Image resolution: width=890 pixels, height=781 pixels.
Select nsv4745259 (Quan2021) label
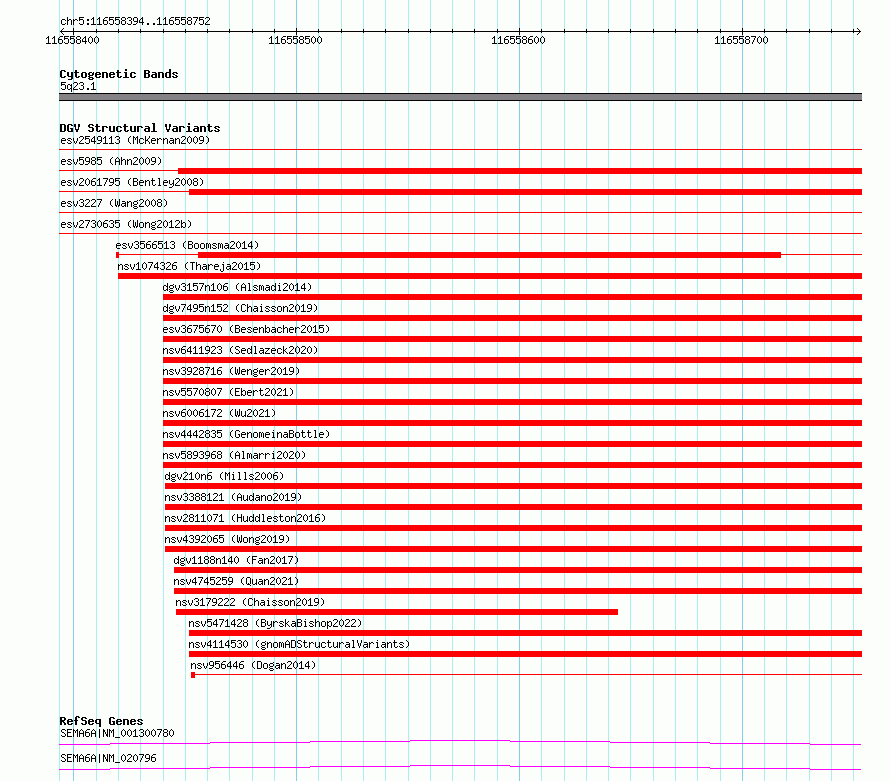[x=236, y=581]
